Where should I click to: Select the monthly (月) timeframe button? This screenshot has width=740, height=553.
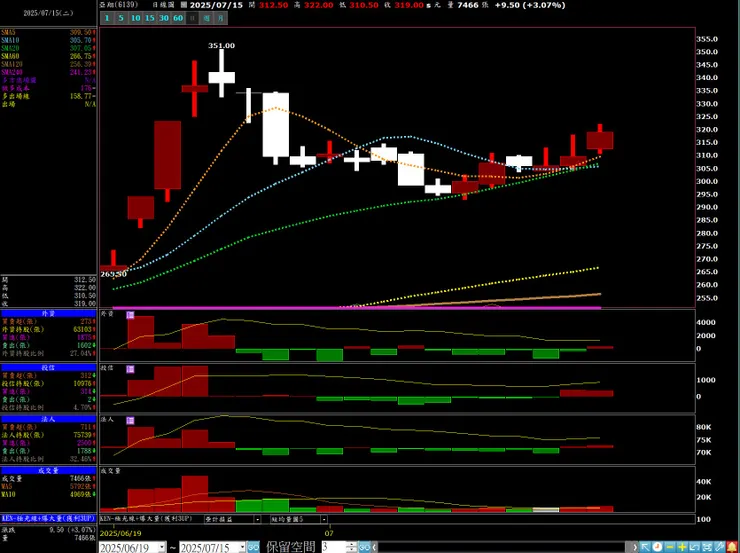pos(221,18)
